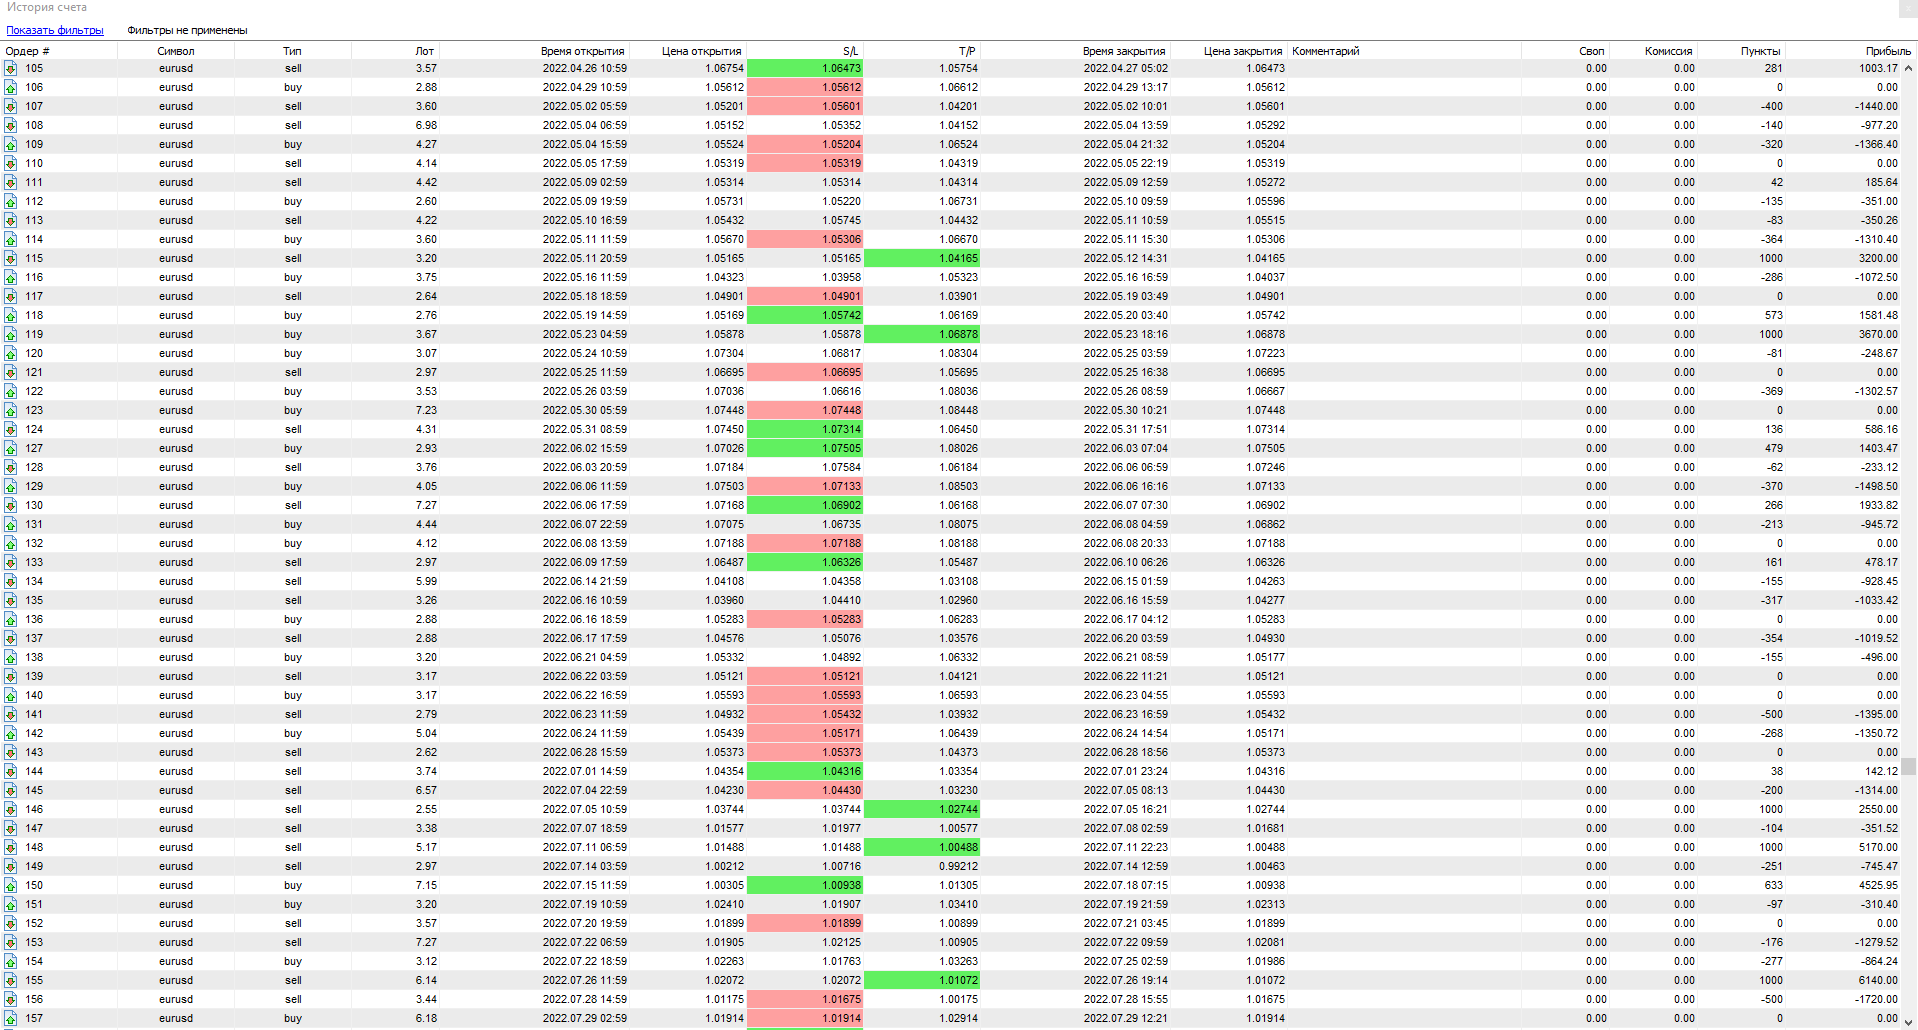Click the scrollbar up arrow
Image resolution: width=1918 pixels, height=1030 pixels.
(1908, 68)
